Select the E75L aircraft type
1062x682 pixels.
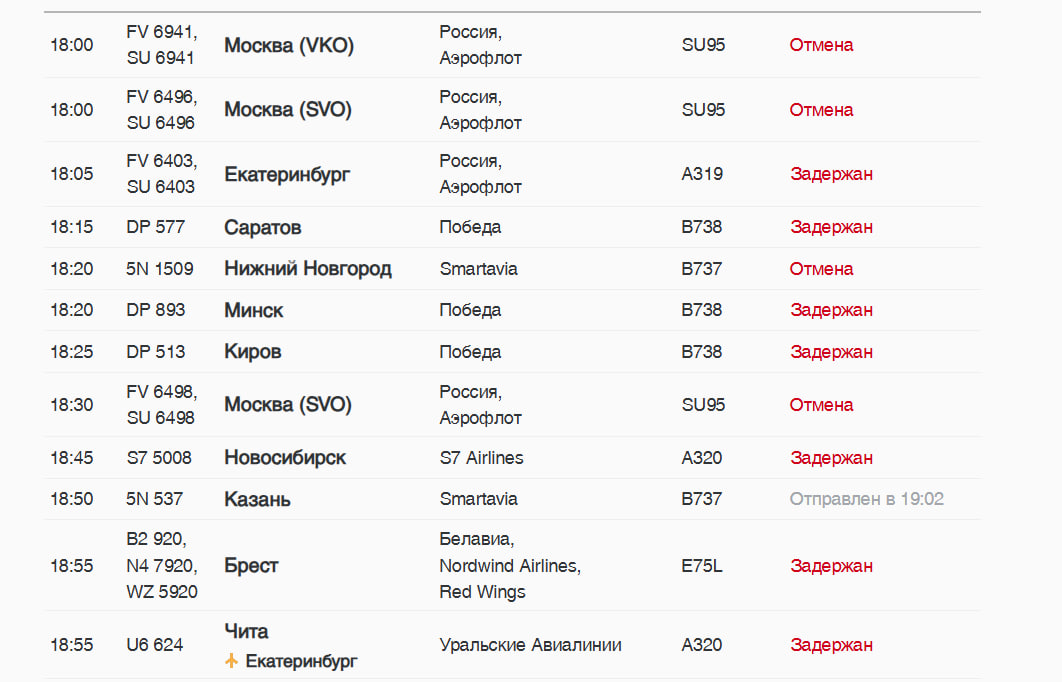click(x=702, y=566)
